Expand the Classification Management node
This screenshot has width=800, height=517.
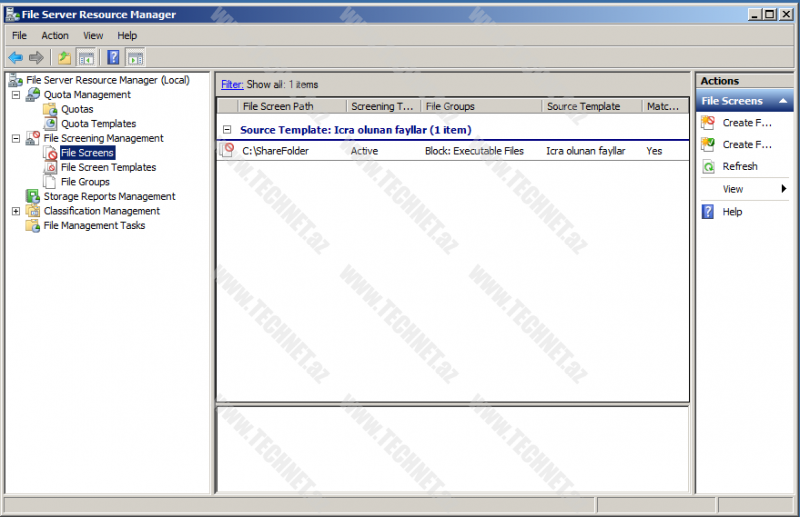tap(16, 211)
